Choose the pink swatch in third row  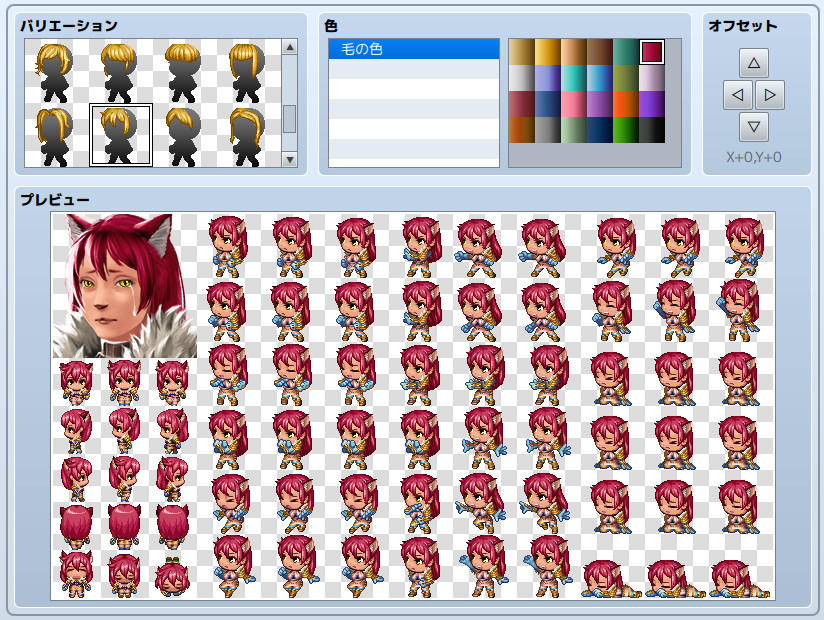pyautogui.click(x=573, y=104)
